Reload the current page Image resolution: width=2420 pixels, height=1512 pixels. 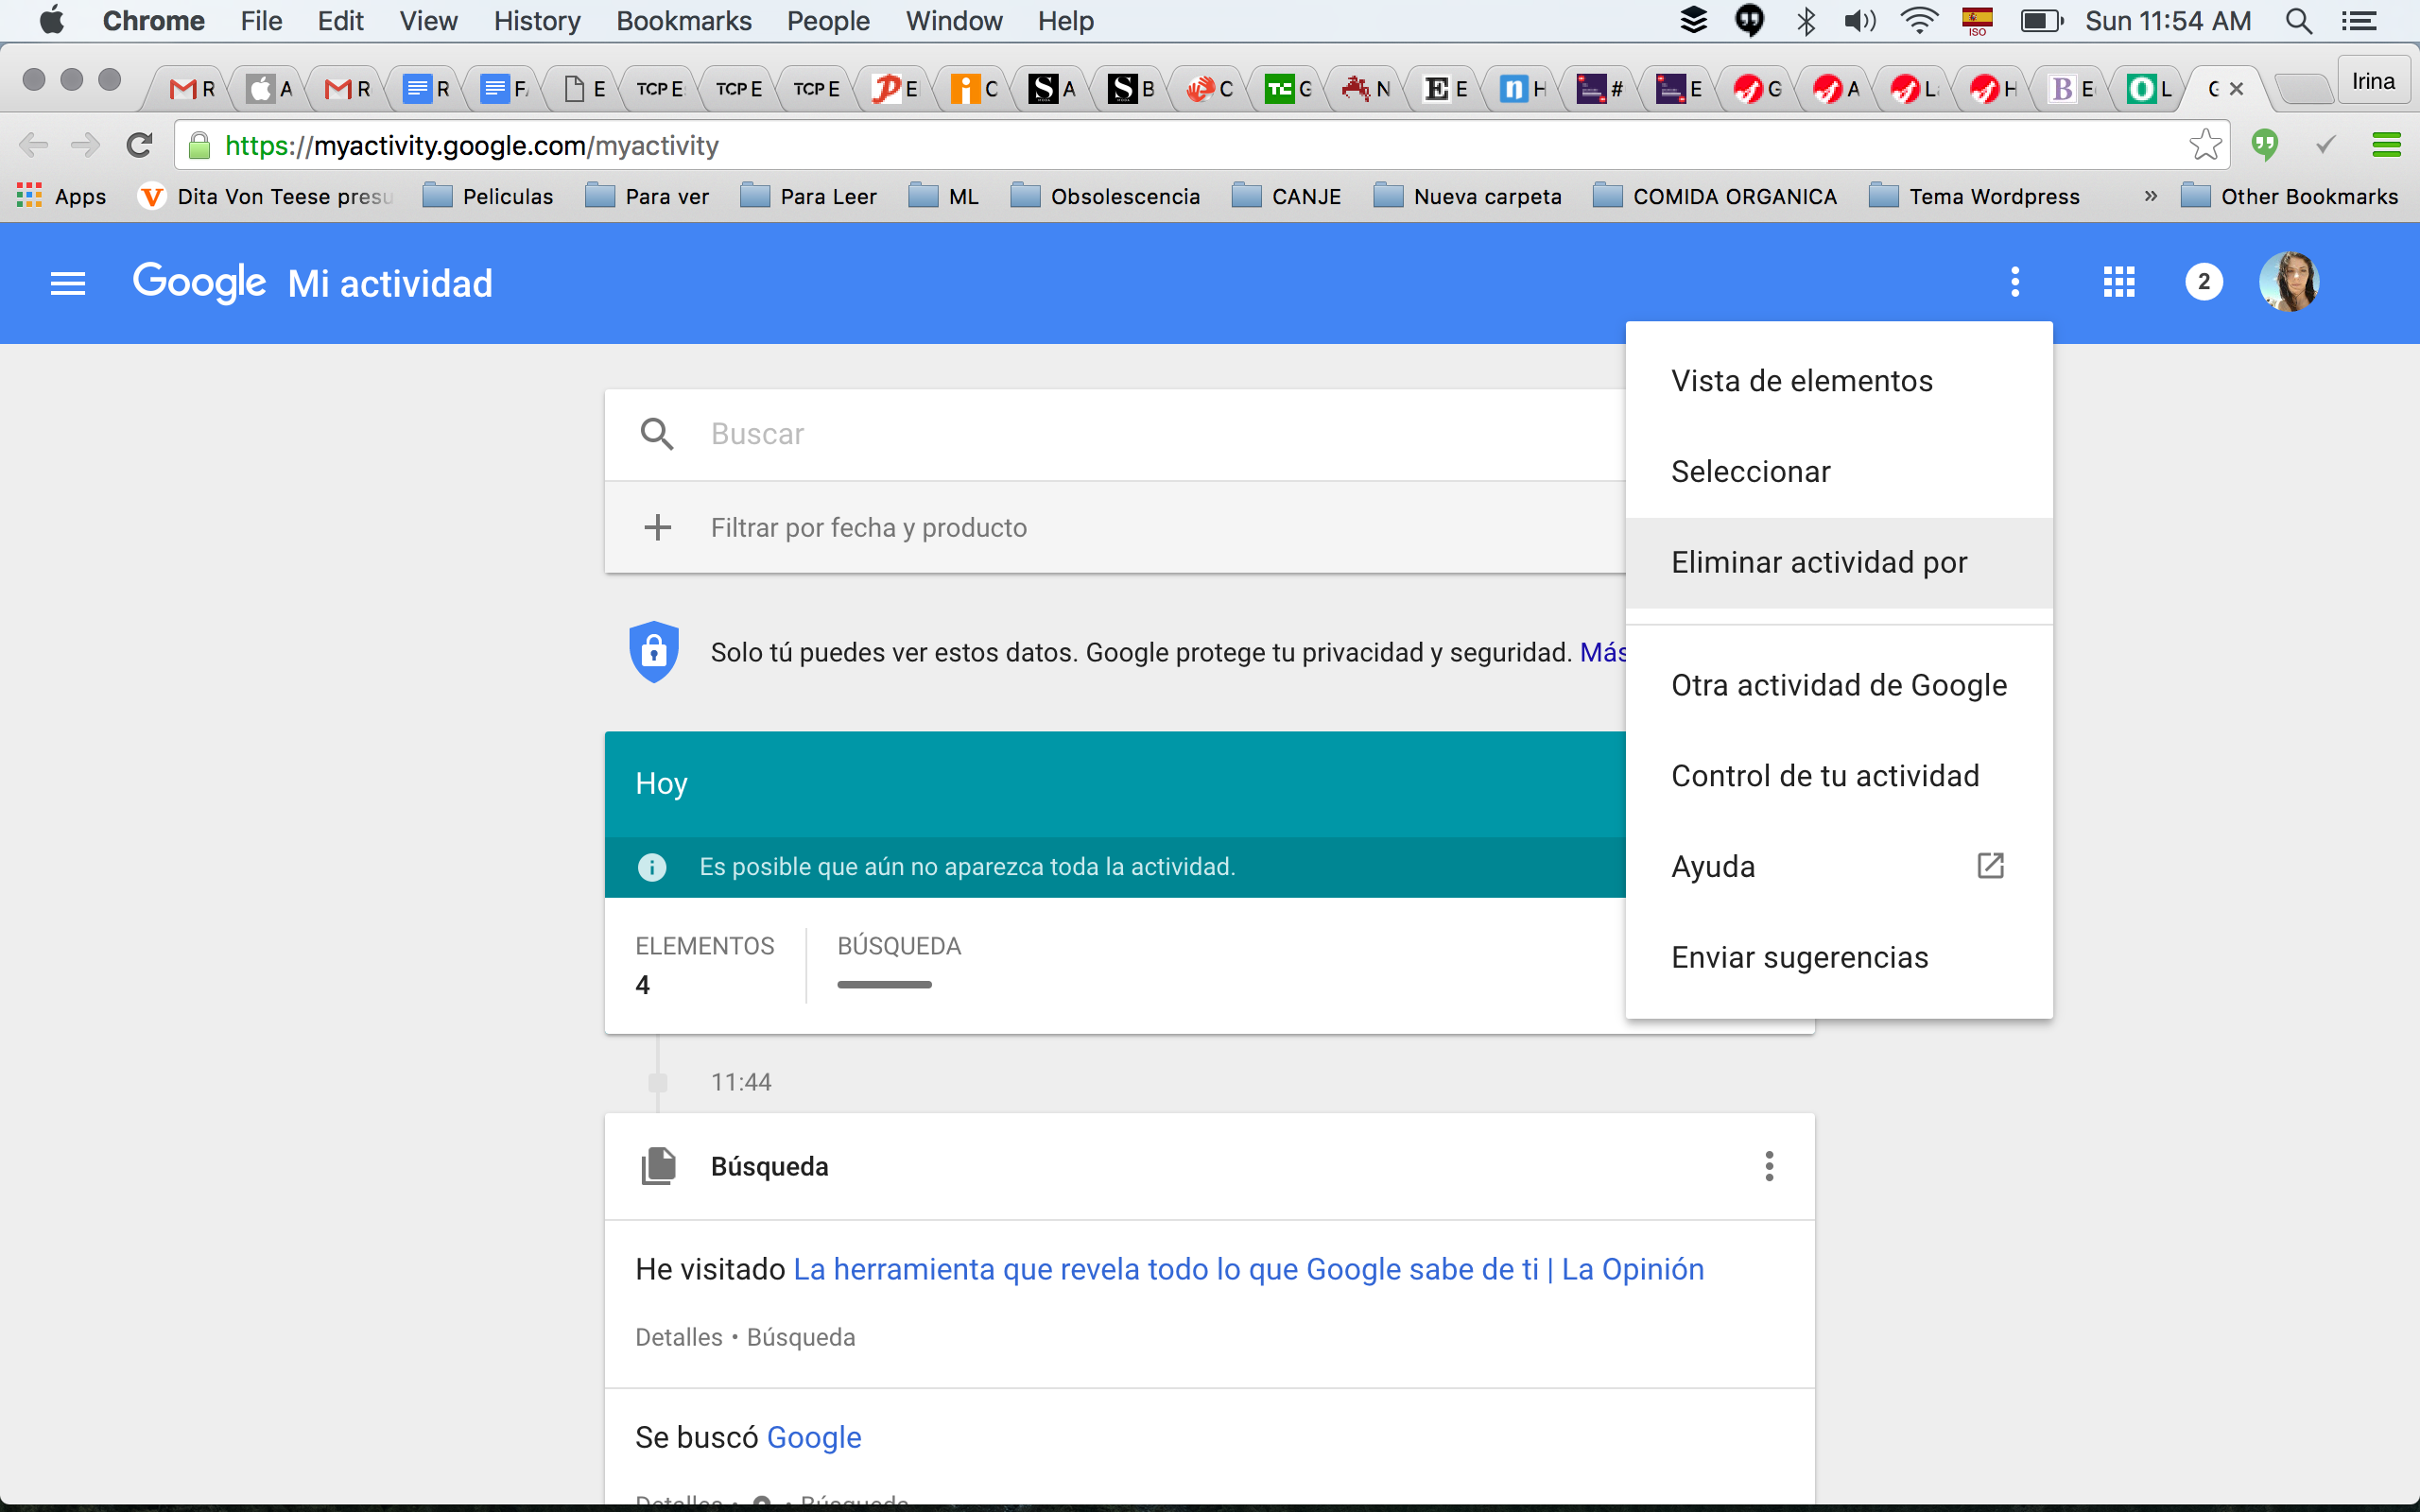point(139,145)
